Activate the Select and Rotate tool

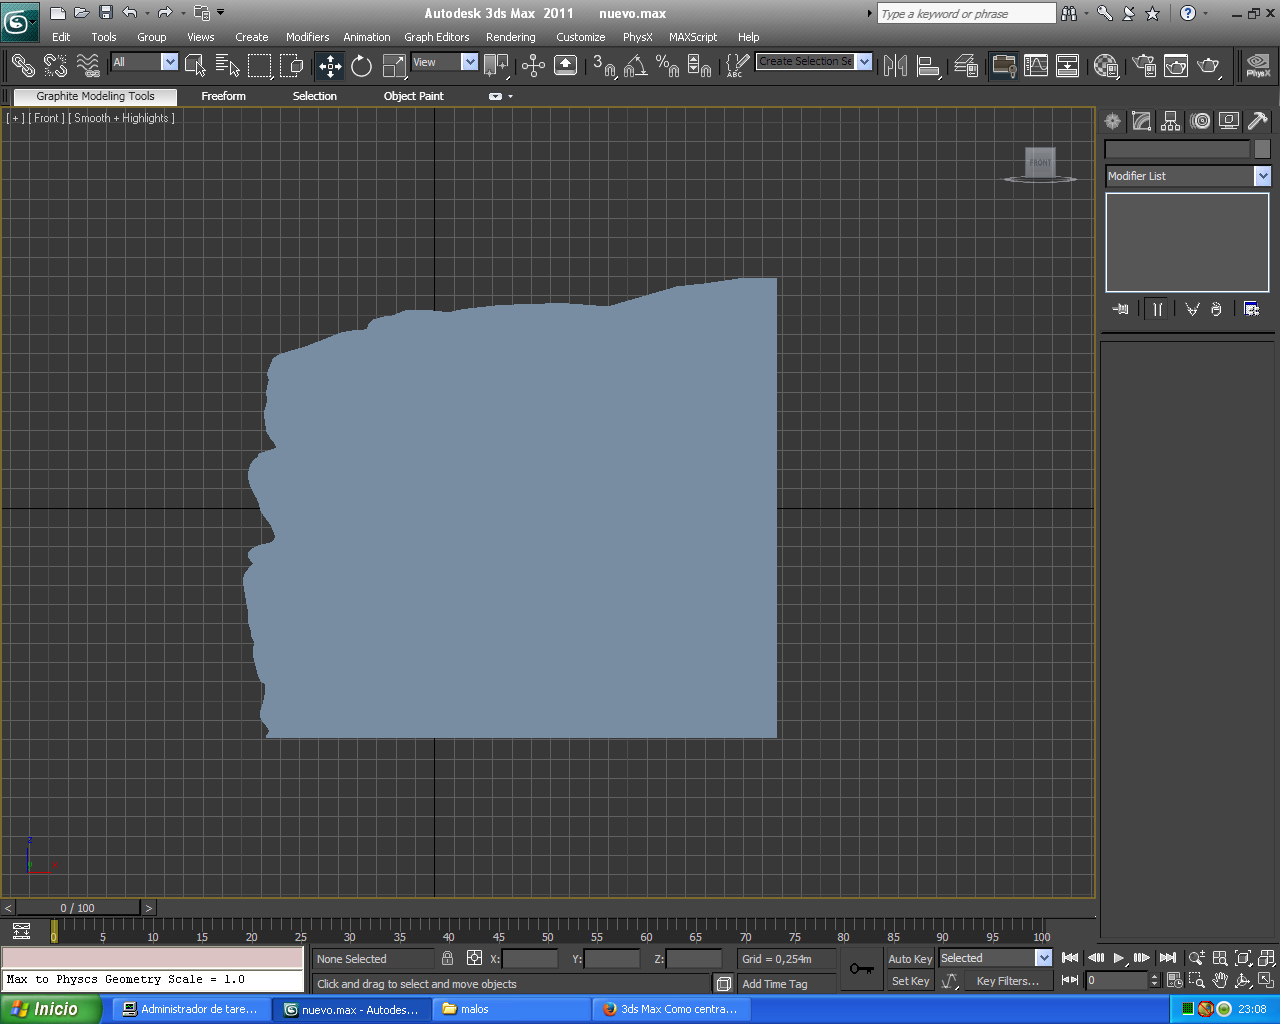[362, 66]
